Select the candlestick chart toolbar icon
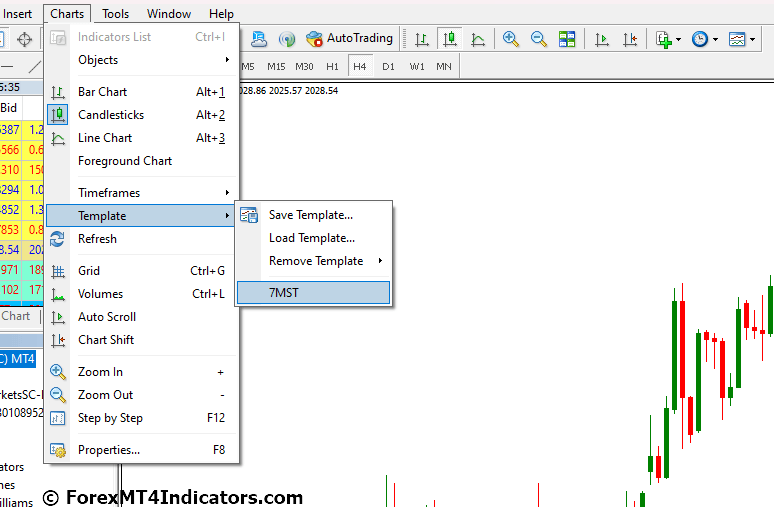 tap(450, 39)
